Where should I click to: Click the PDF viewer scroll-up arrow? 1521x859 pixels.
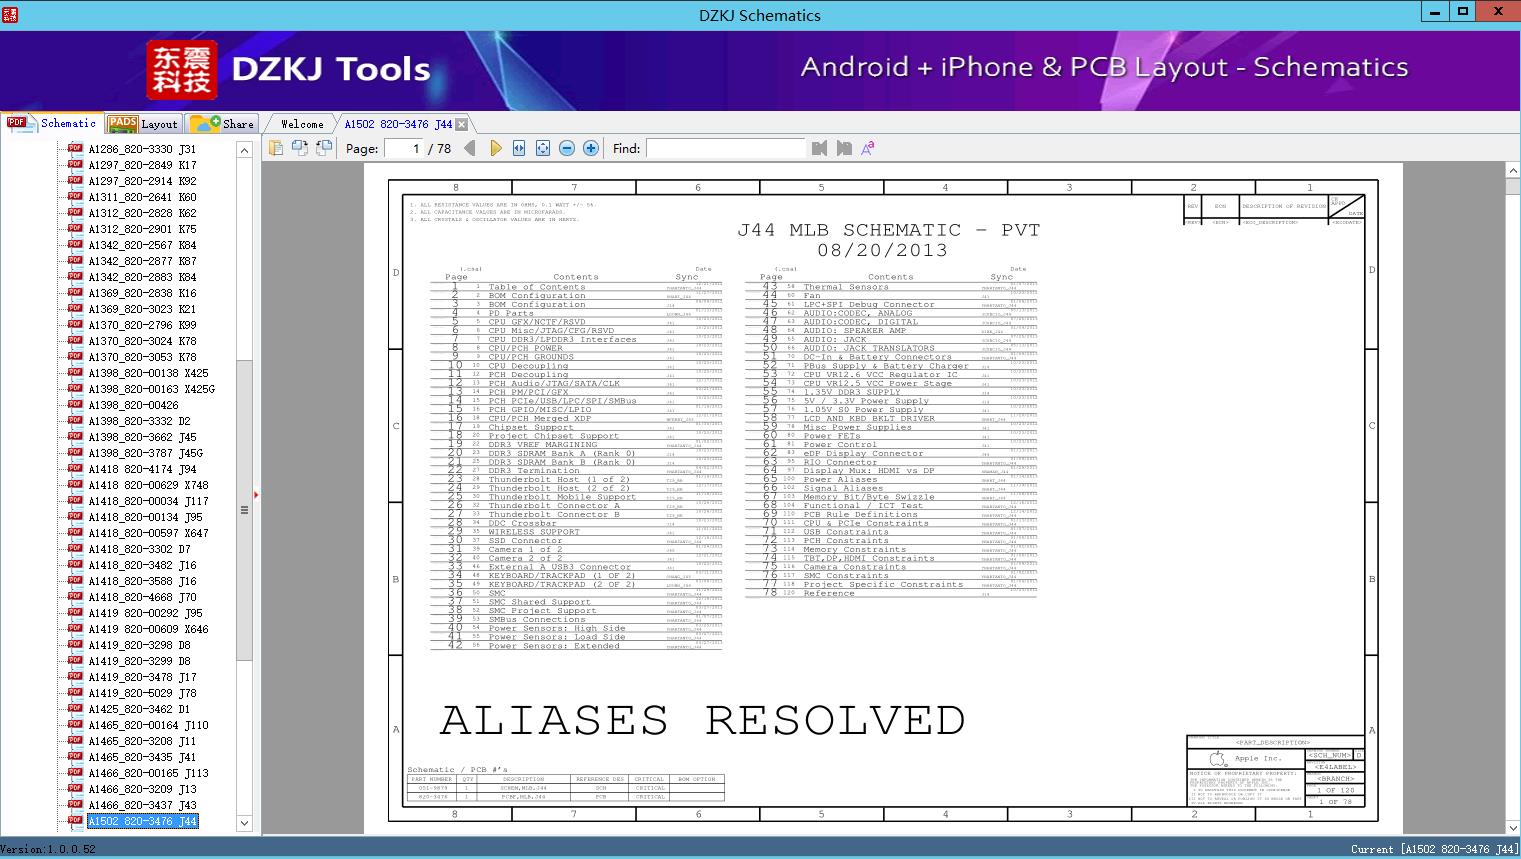pyautogui.click(x=1512, y=172)
